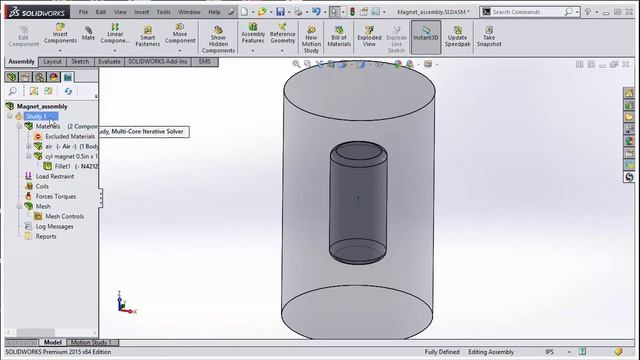Select the Fillet1 body tree item
Viewport: 640px width, 360px height.
pyautogui.click(x=71, y=167)
